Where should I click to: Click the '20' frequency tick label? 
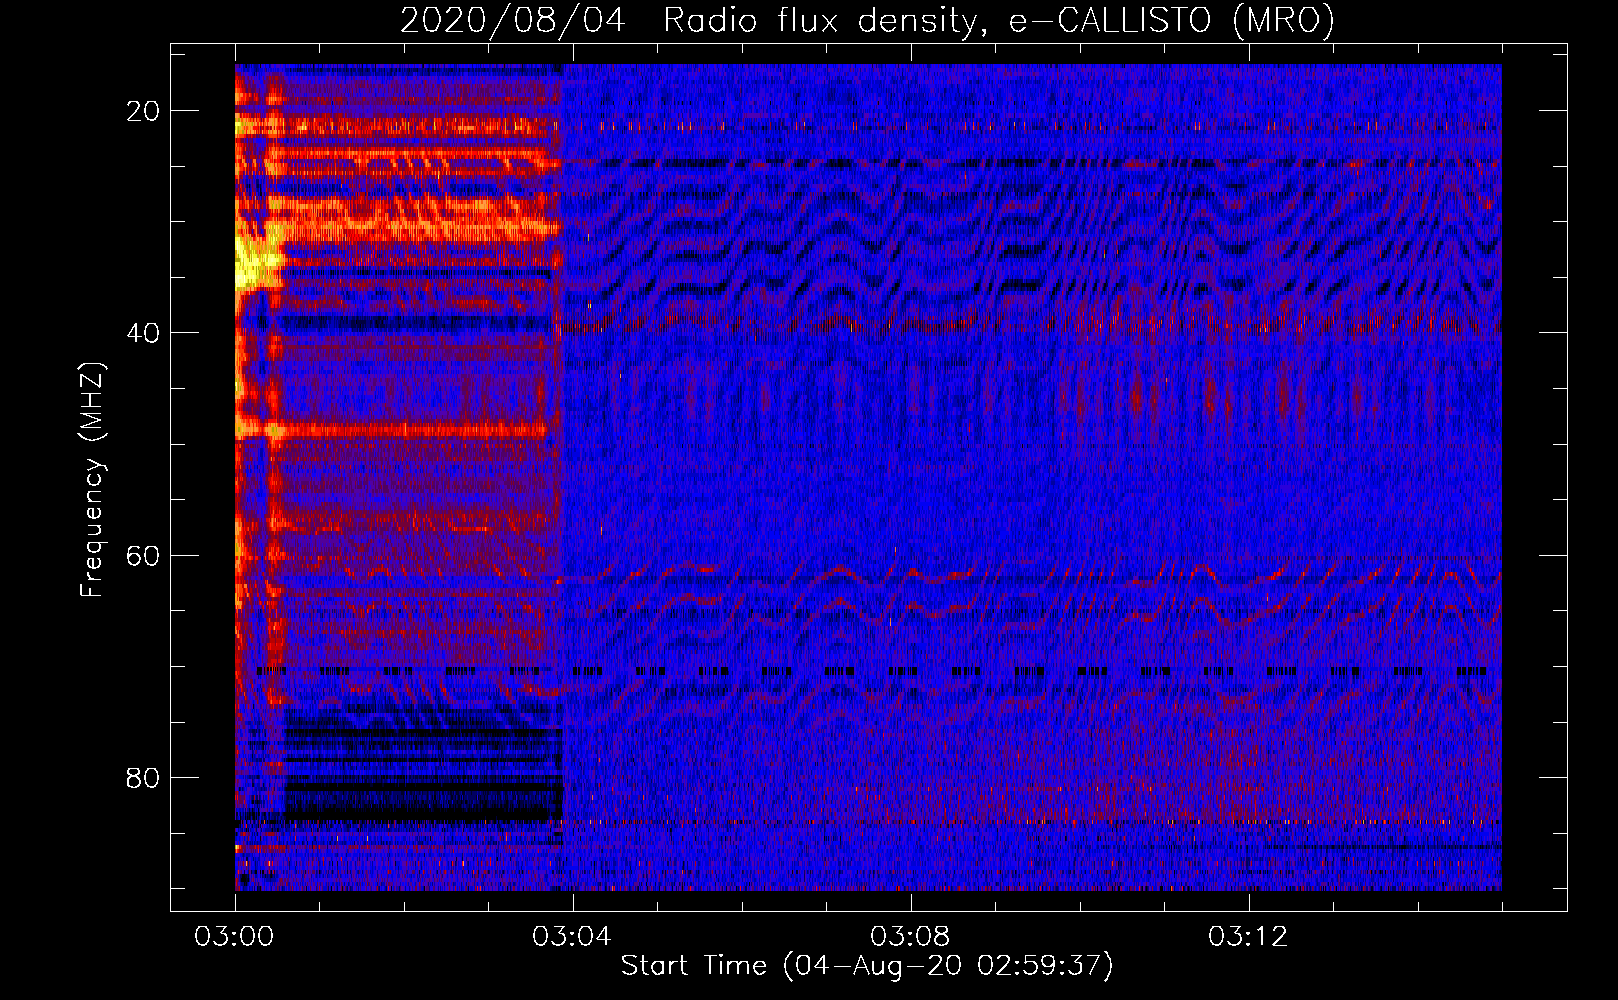pyautogui.click(x=144, y=111)
